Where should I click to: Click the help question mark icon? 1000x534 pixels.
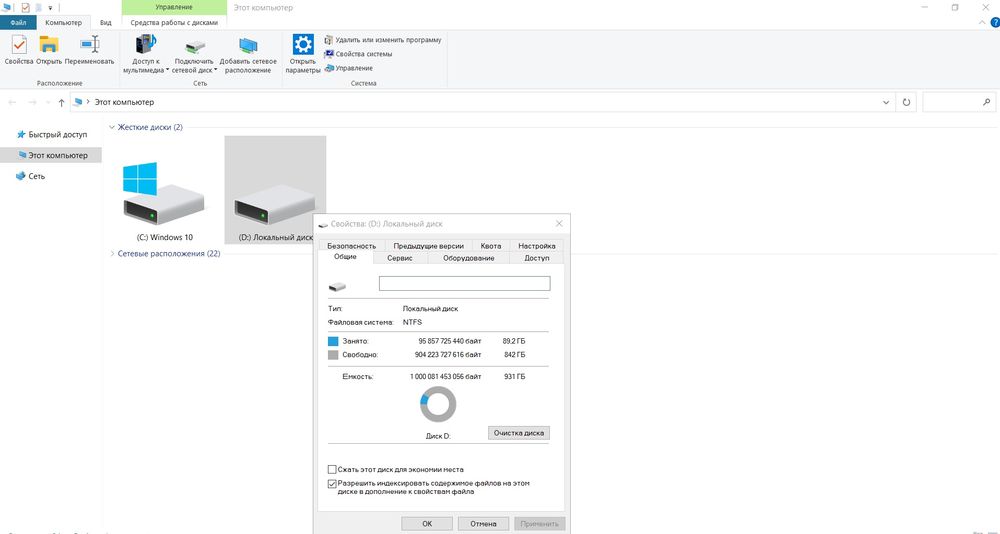994,22
